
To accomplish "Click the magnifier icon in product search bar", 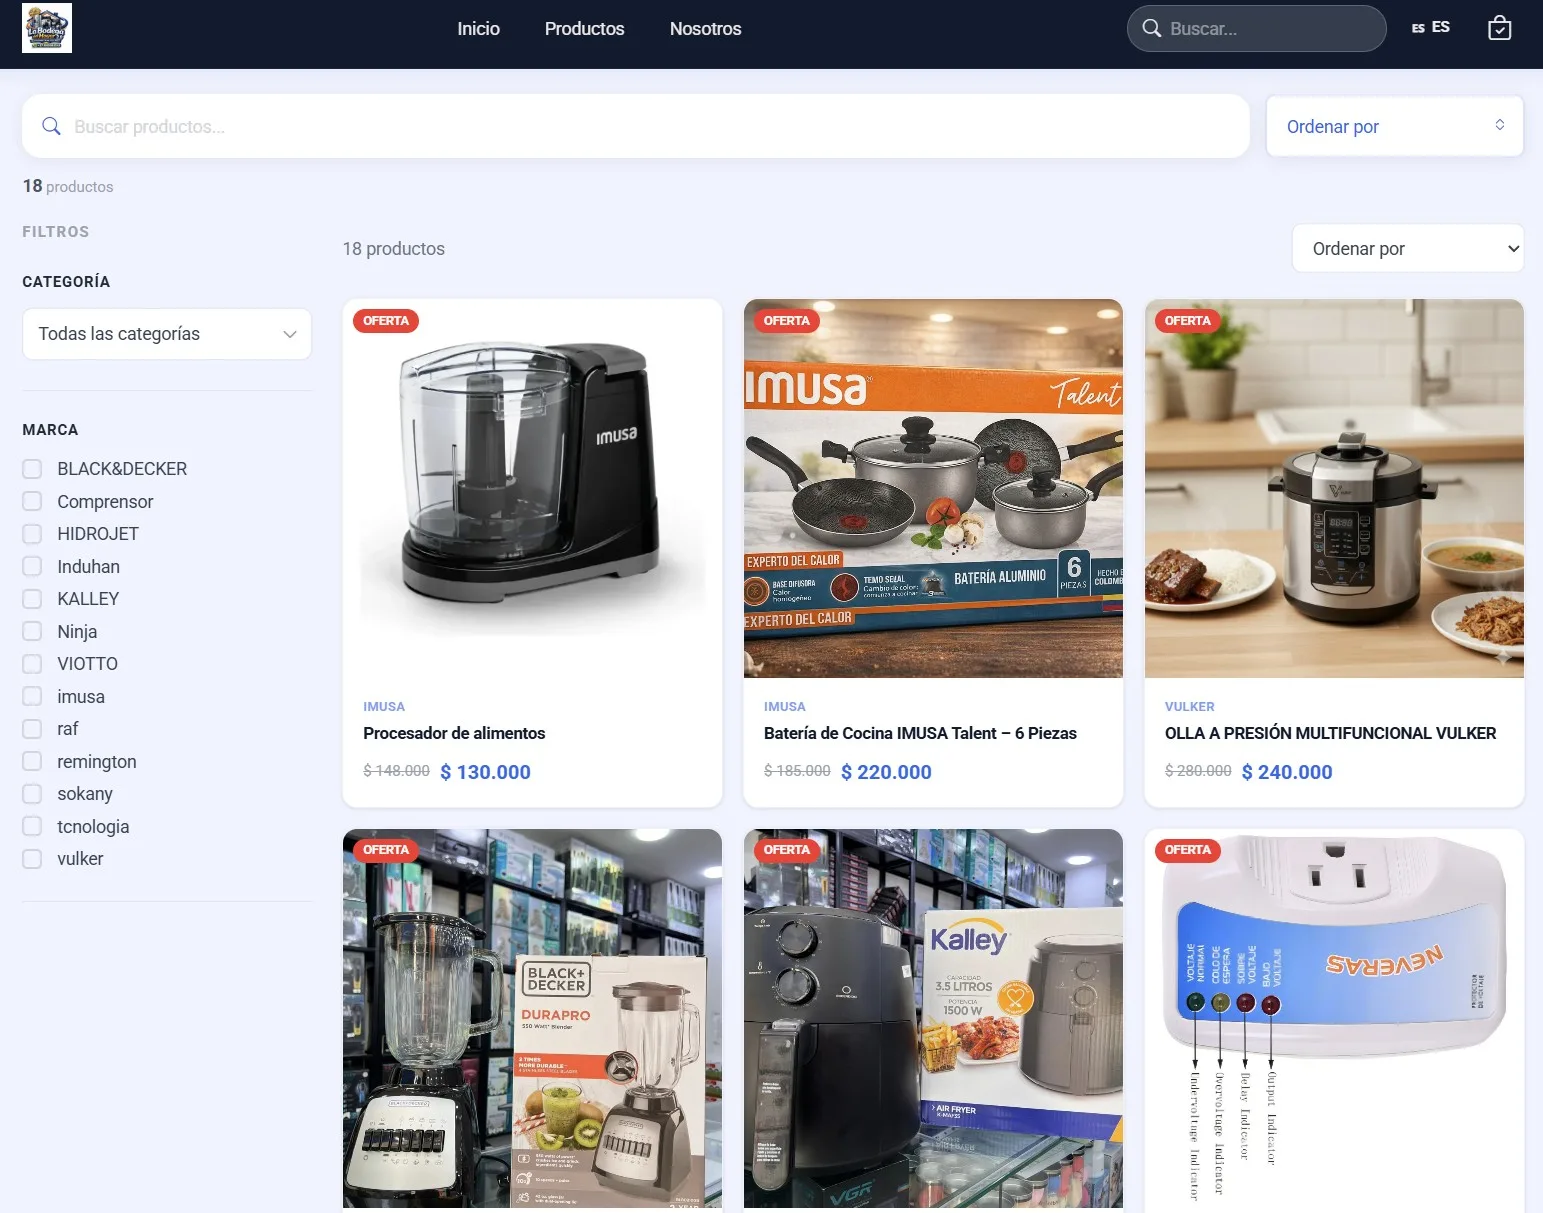I will click(x=51, y=126).
